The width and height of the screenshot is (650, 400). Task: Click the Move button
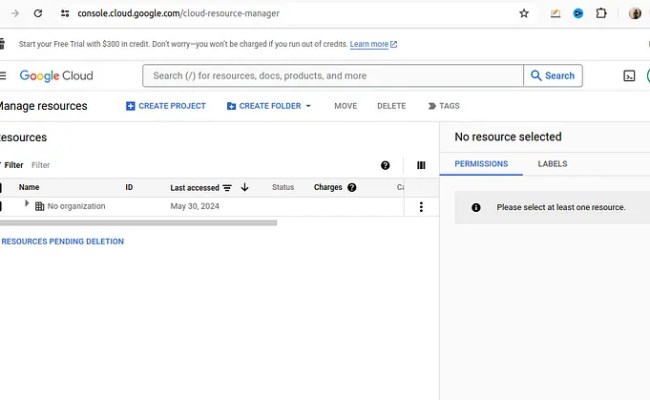click(x=345, y=106)
